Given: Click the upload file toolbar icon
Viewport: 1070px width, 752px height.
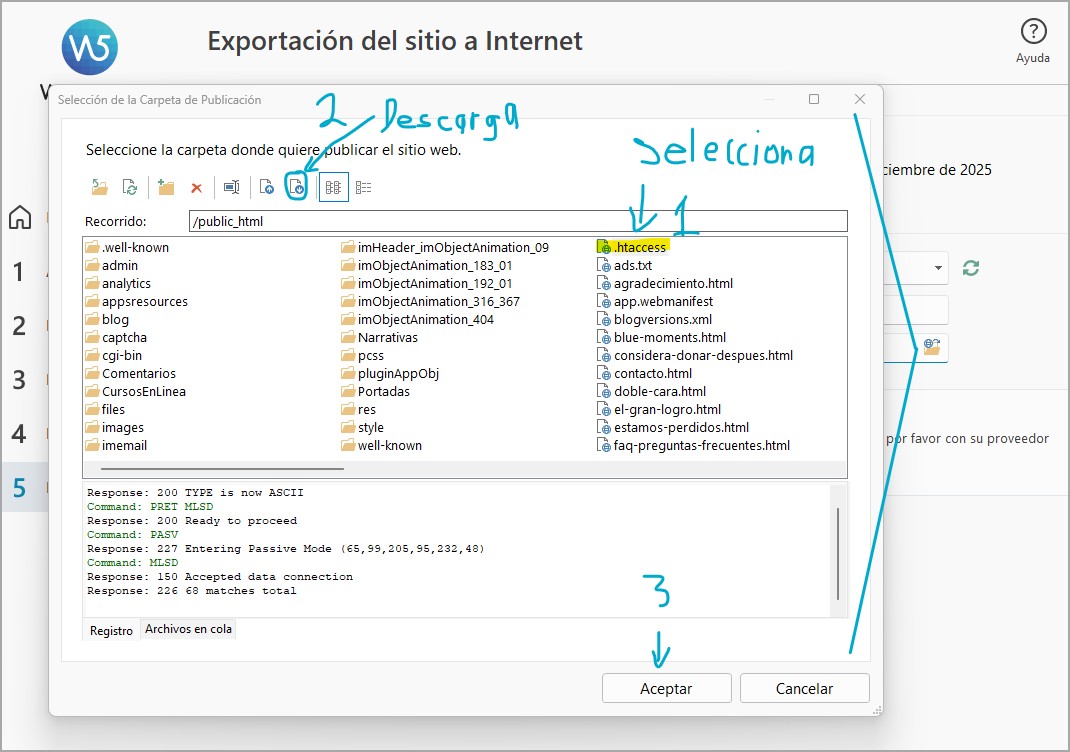Looking at the screenshot, I should 266,187.
